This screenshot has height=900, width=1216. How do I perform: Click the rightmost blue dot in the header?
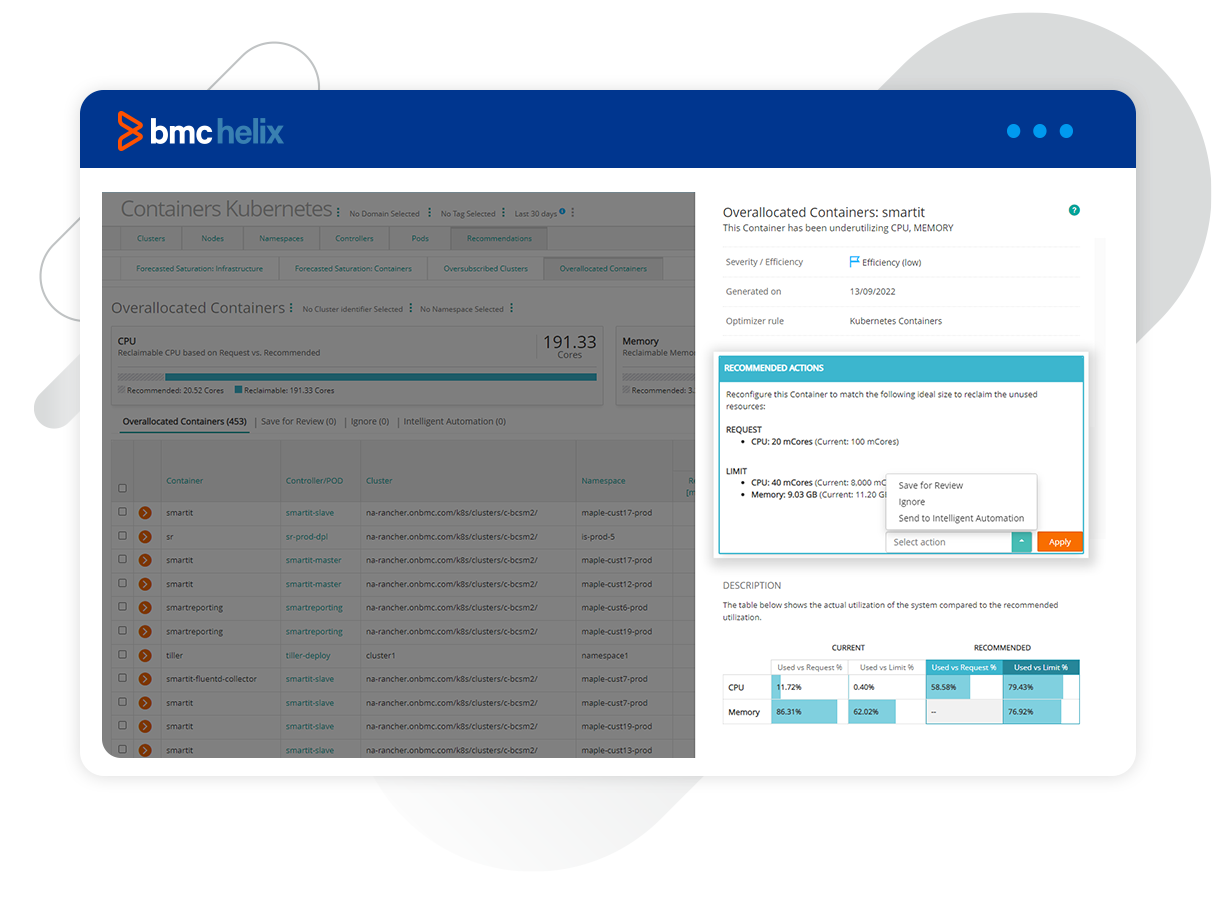(1066, 131)
